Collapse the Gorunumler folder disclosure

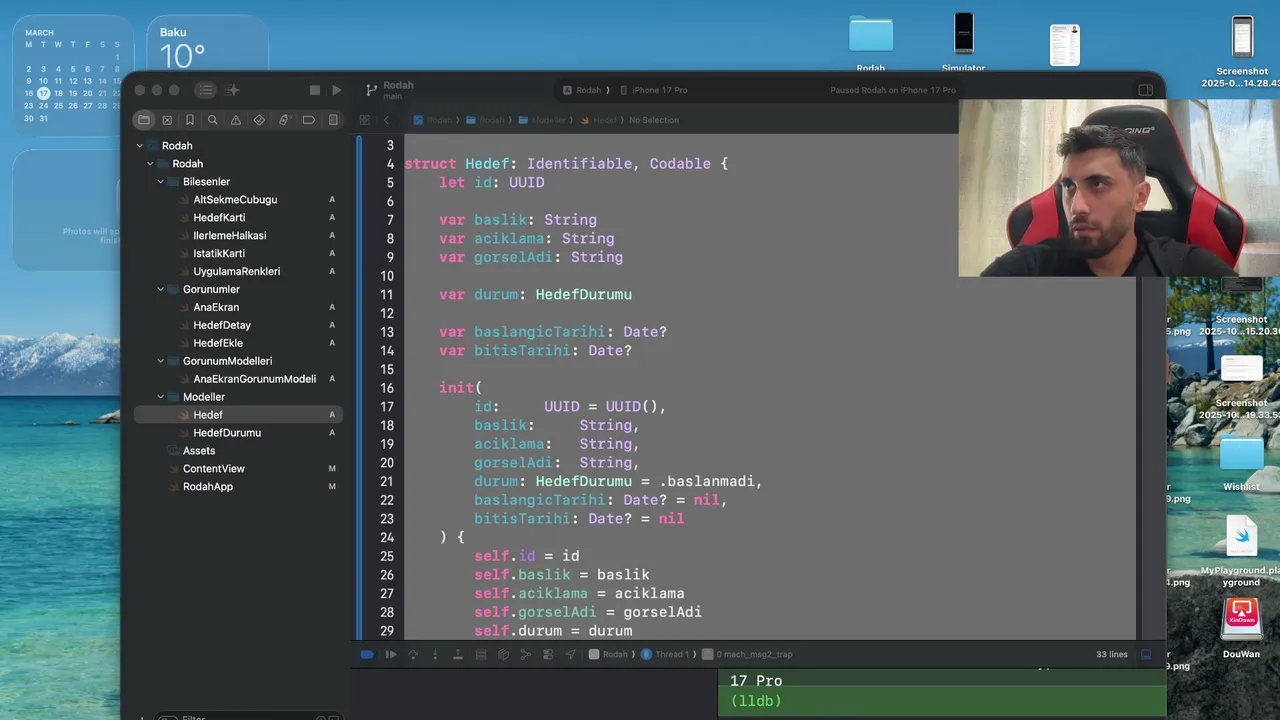pyautogui.click(x=161, y=289)
